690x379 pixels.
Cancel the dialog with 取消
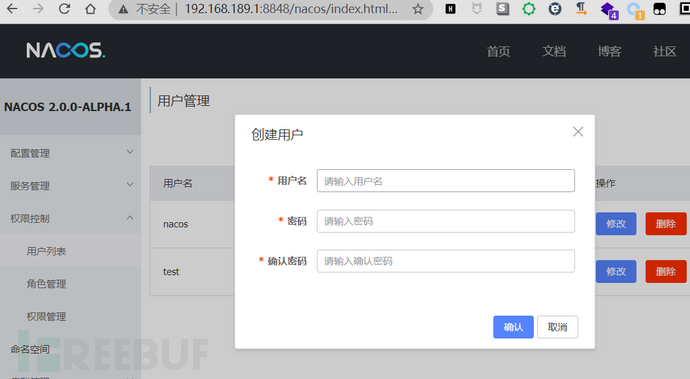(557, 327)
